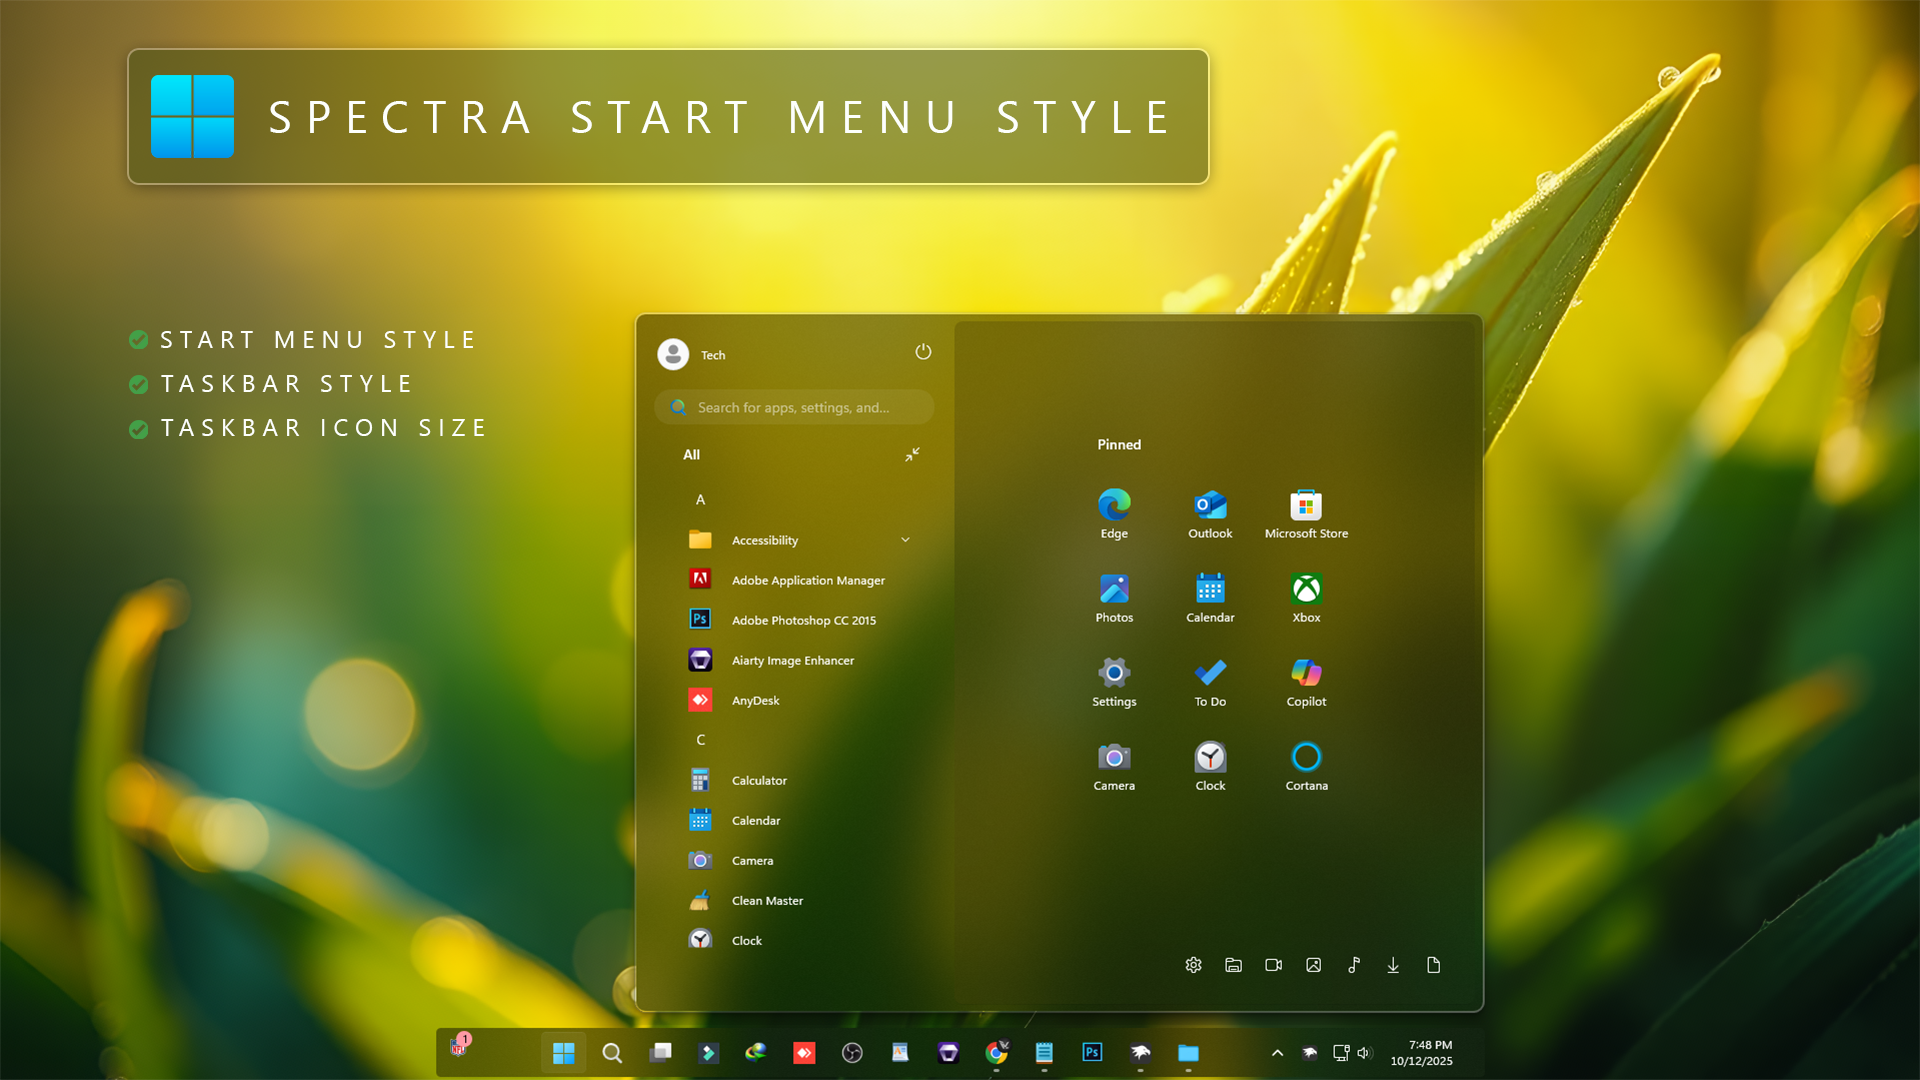Open Xbox pinned app
1920x1080 pixels.
coord(1306,590)
